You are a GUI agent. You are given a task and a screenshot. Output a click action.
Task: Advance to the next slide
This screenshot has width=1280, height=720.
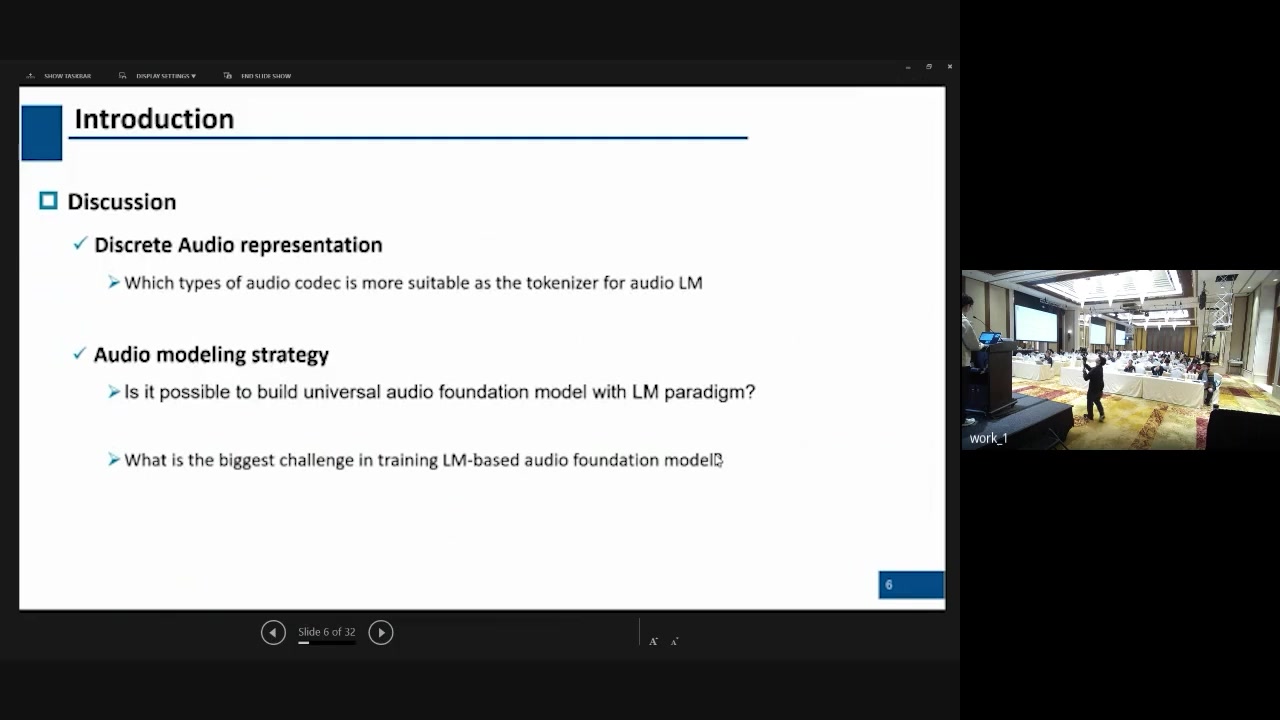(381, 632)
